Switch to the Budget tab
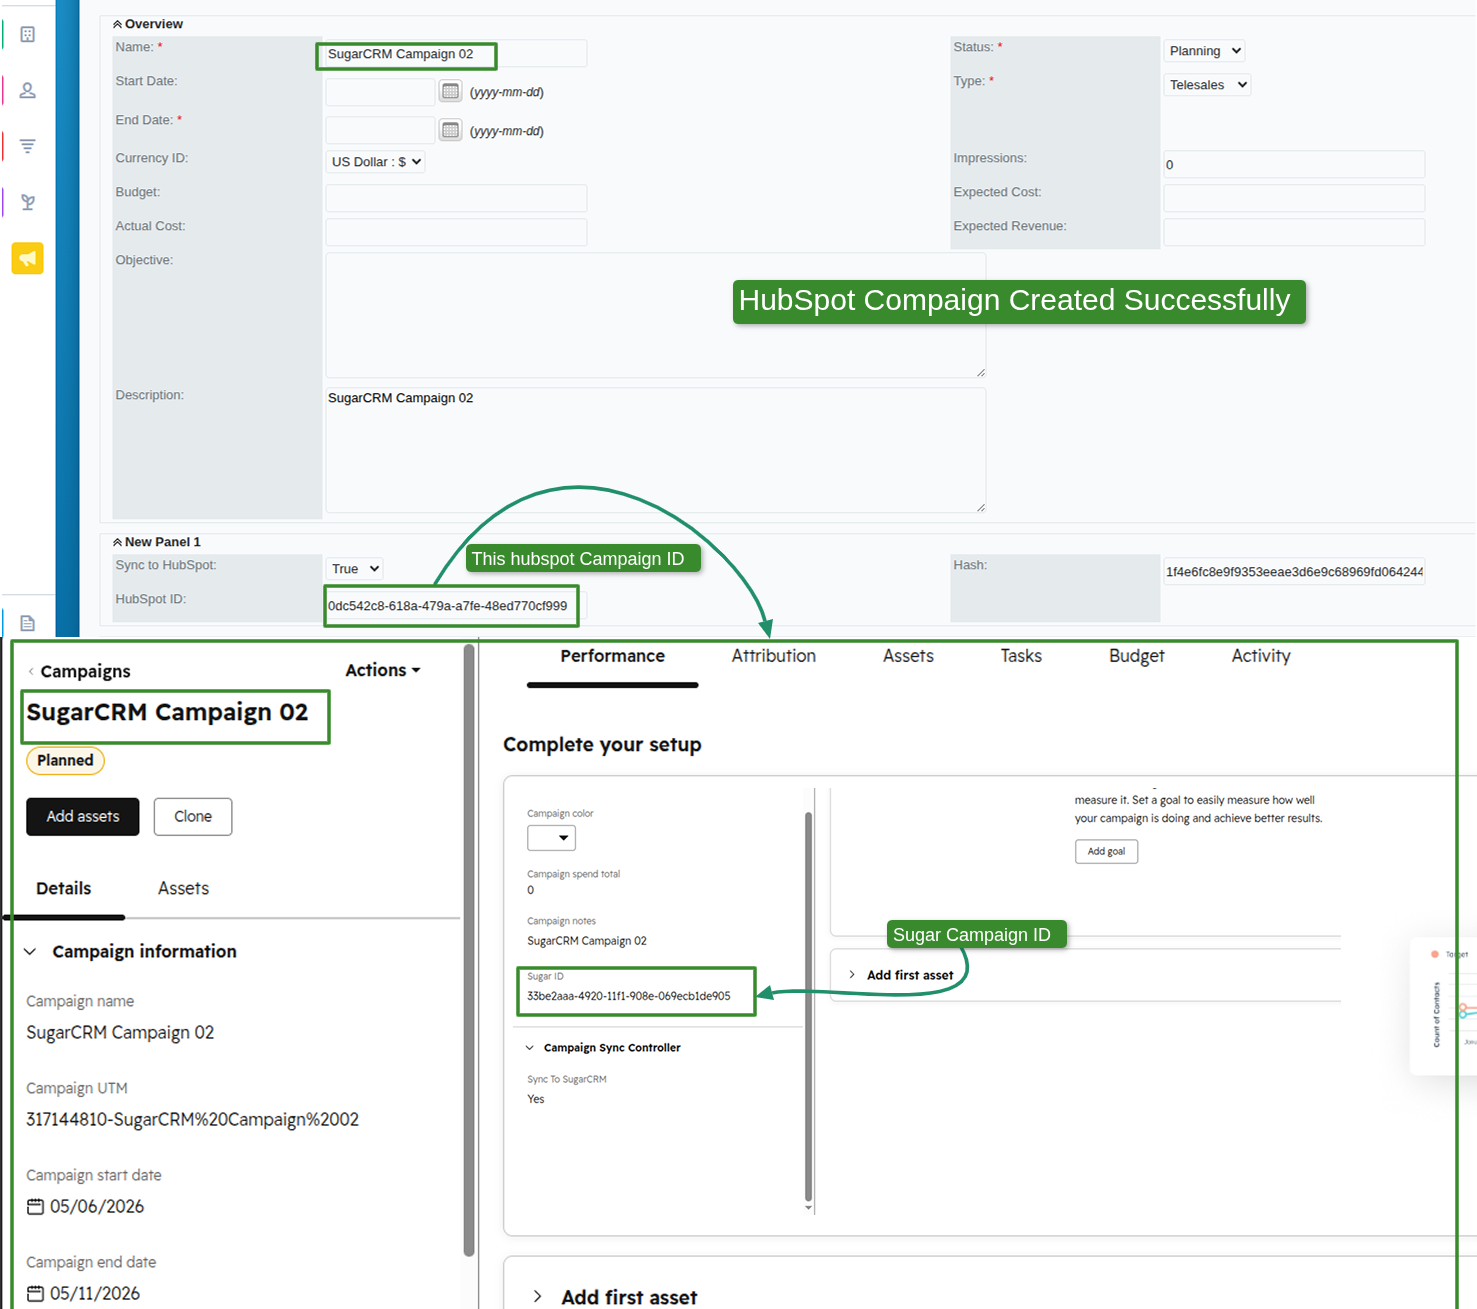Image resolution: width=1477 pixels, height=1309 pixels. (1136, 656)
